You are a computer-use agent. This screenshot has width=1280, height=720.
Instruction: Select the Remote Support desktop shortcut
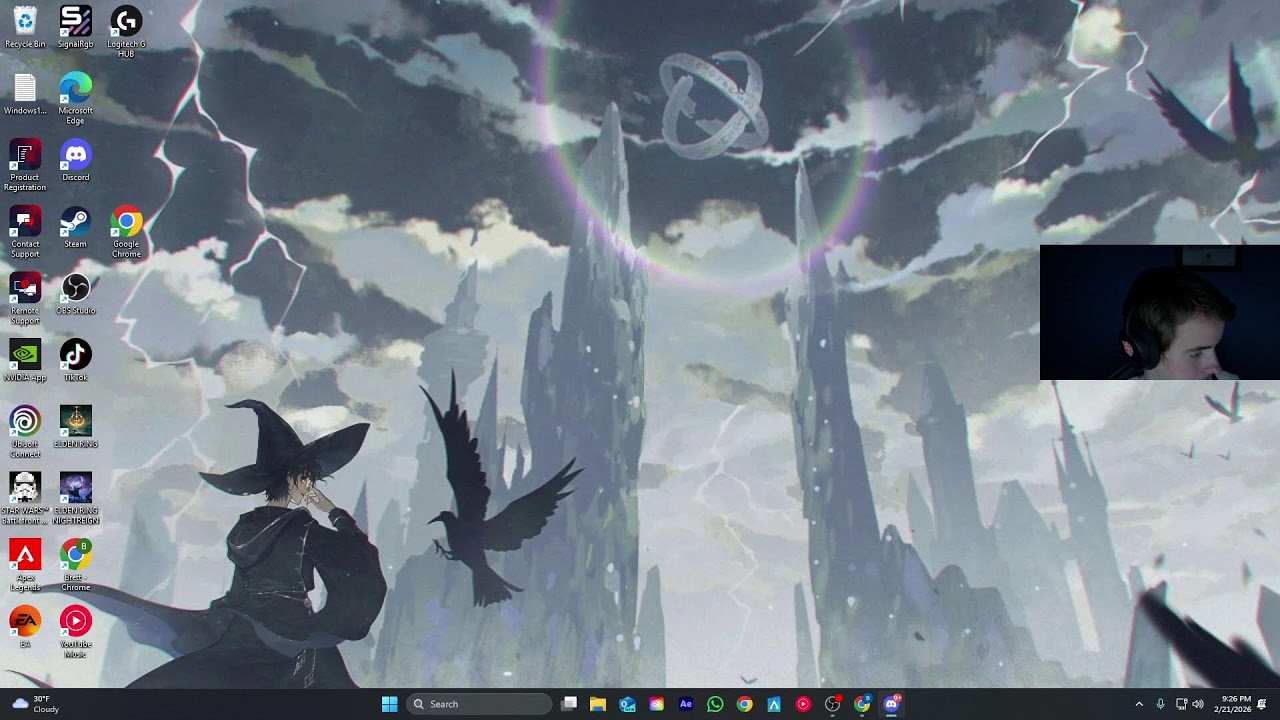[25, 299]
